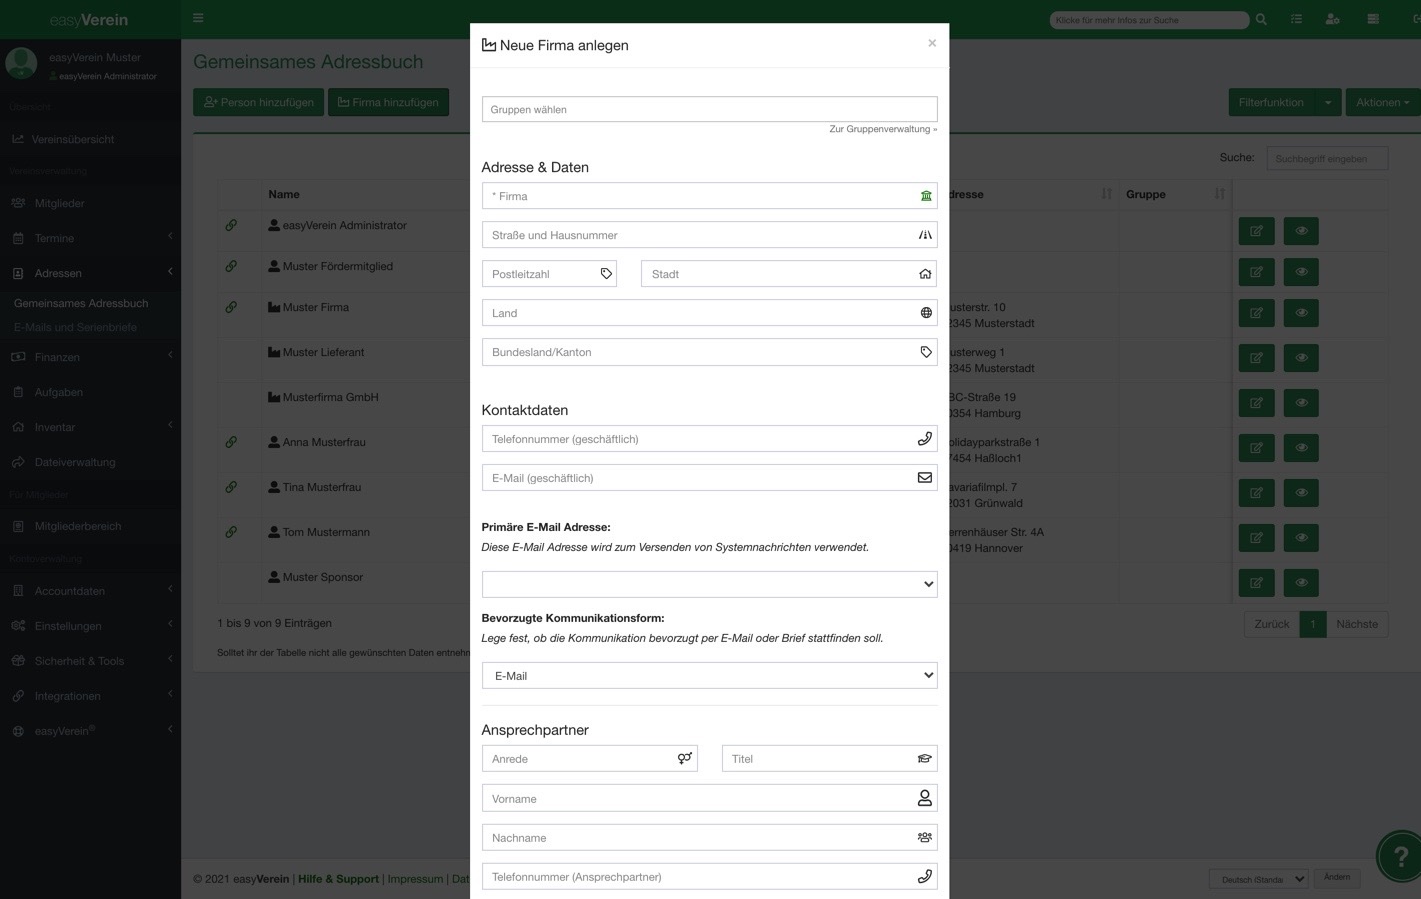Screen dimensions: 1421x899
Task: Toggle eye view icon for Musterfirma GmbH row
Action: [x=1301, y=403]
